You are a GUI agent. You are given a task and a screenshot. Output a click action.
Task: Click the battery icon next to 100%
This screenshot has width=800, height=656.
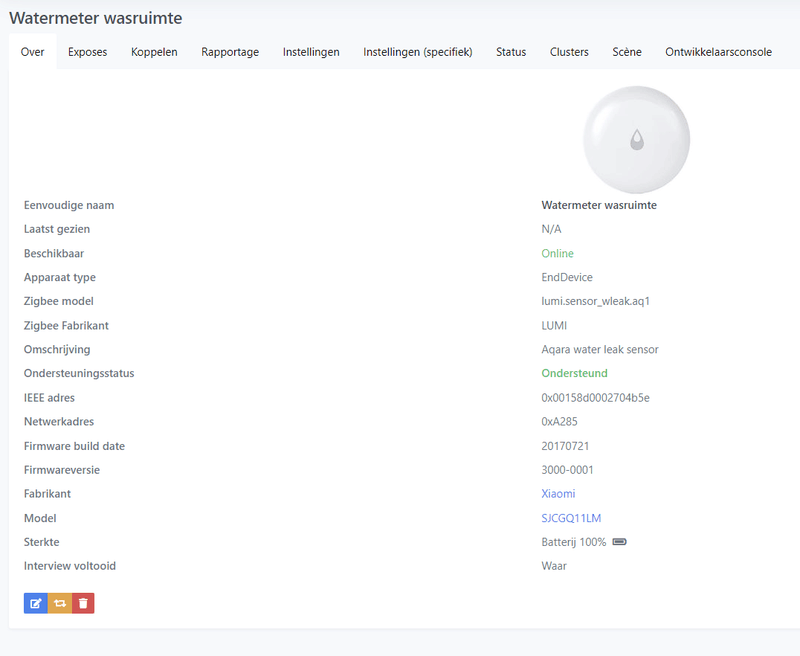619,542
